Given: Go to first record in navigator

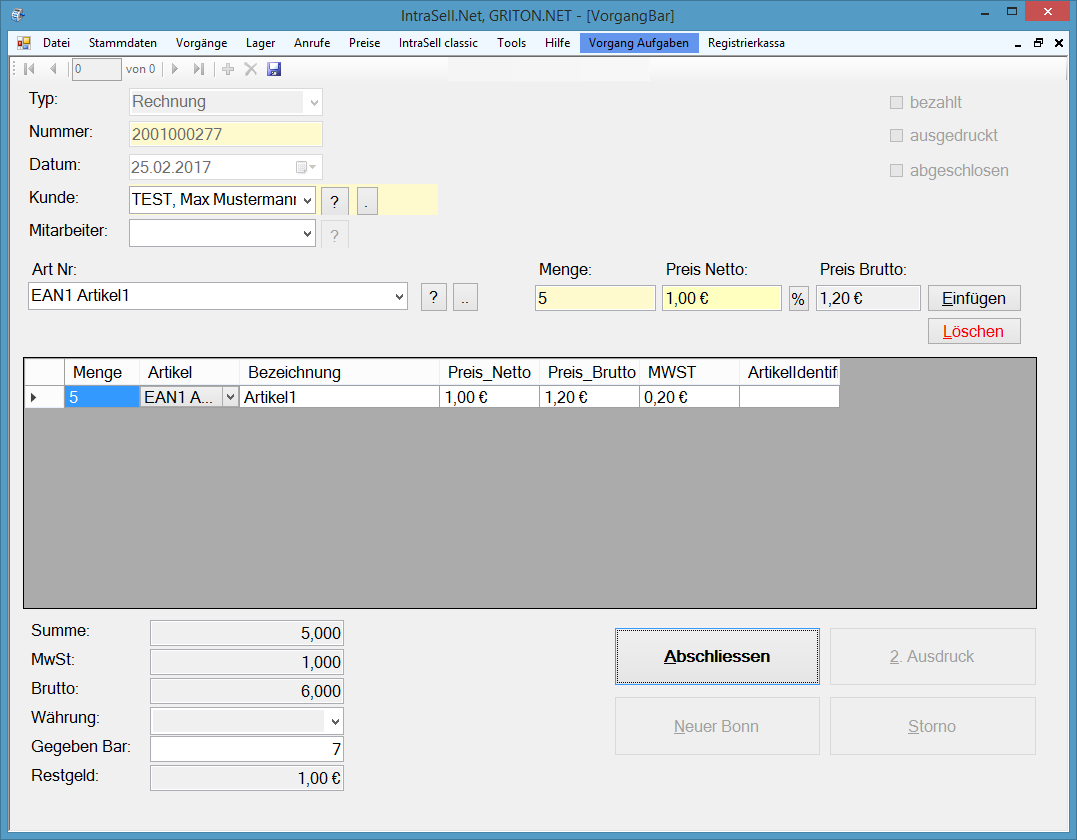Looking at the screenshot, I should click(30, 69).
